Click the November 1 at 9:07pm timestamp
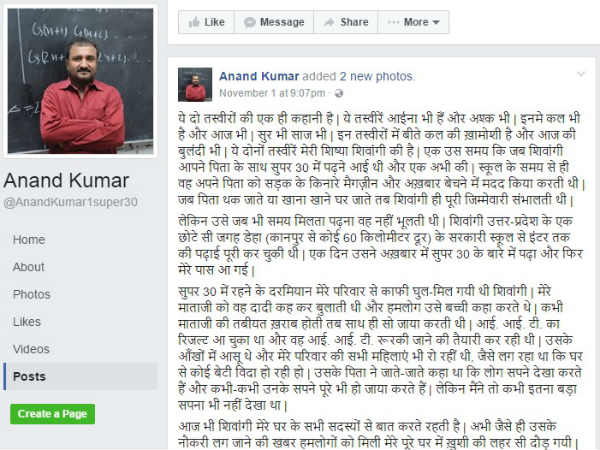 pyautogui.click(x=272, y=93)
